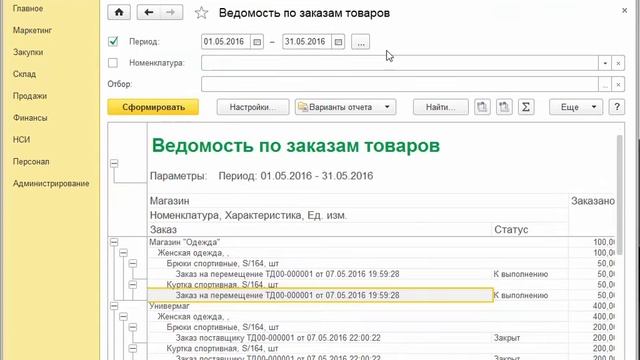The height and width of the screenshot is (360, 640).
Task: Select the first Закрыт status cell
Action: point(507,338)
